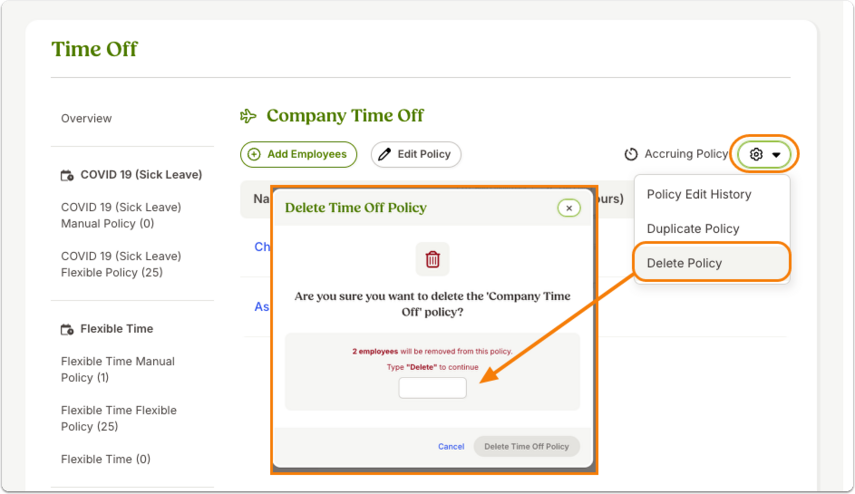Open the Overview section in sidebar
Image resolution: width=855 pixels, height=494 pixels.
click(86, 118)
